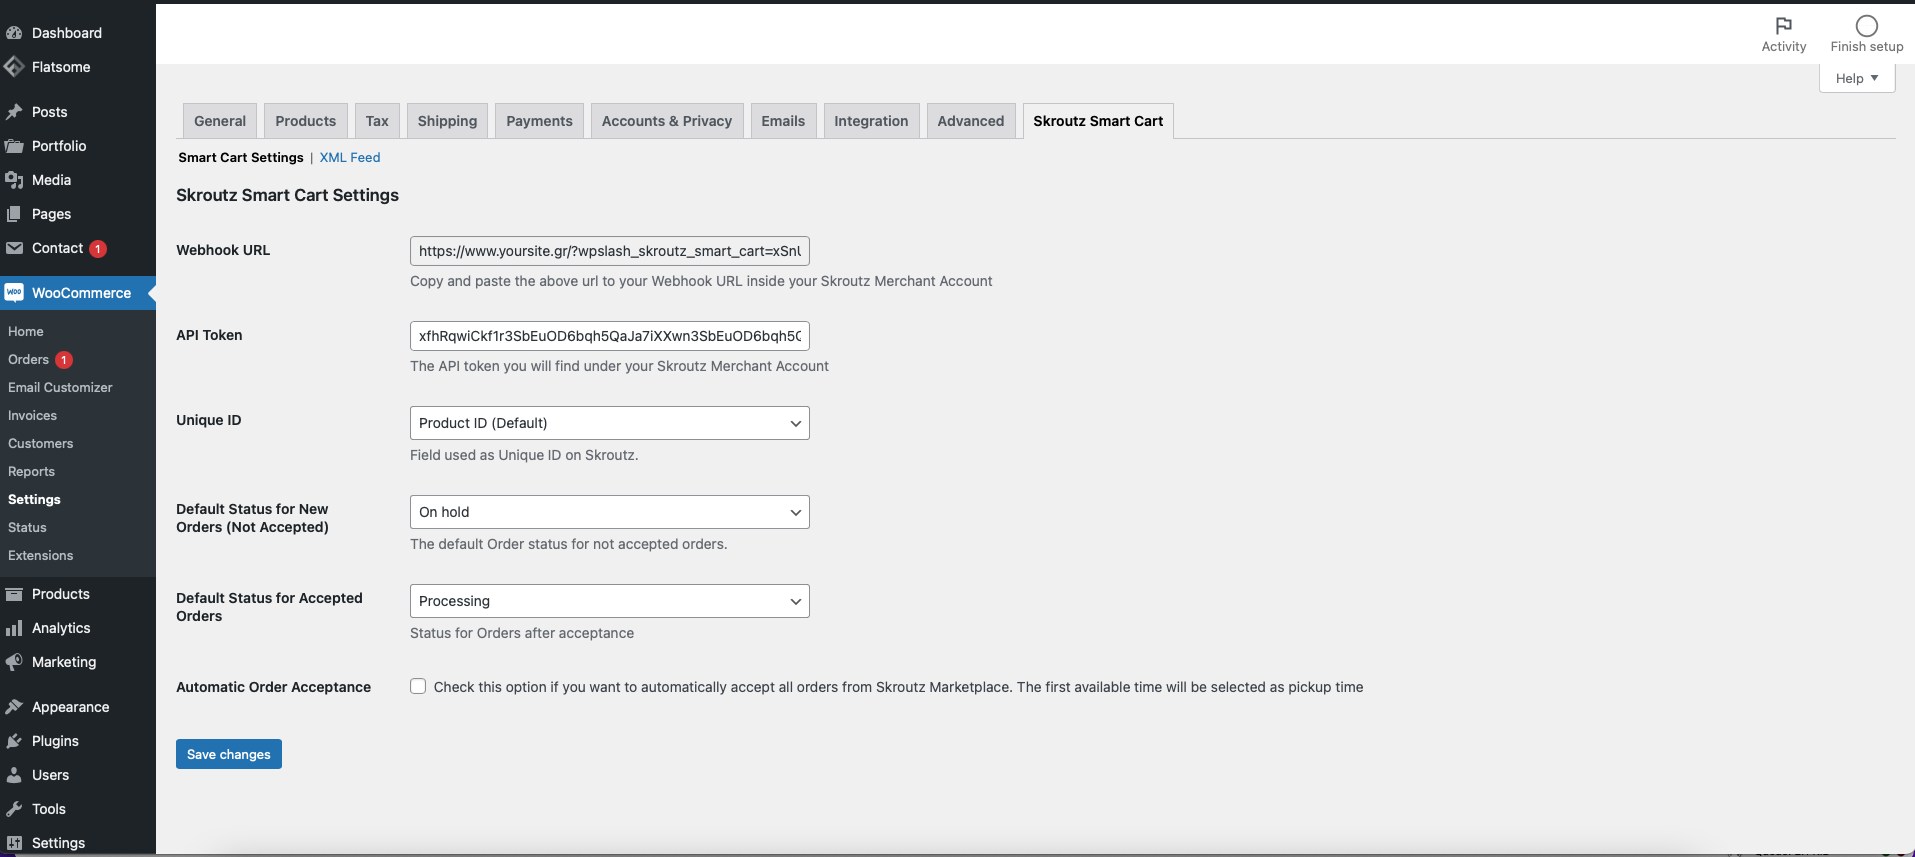The width and height of the screenshot is (1915, 857).
Task: Enable Automatic Order Acceptance checkbox
Action: 418,686
